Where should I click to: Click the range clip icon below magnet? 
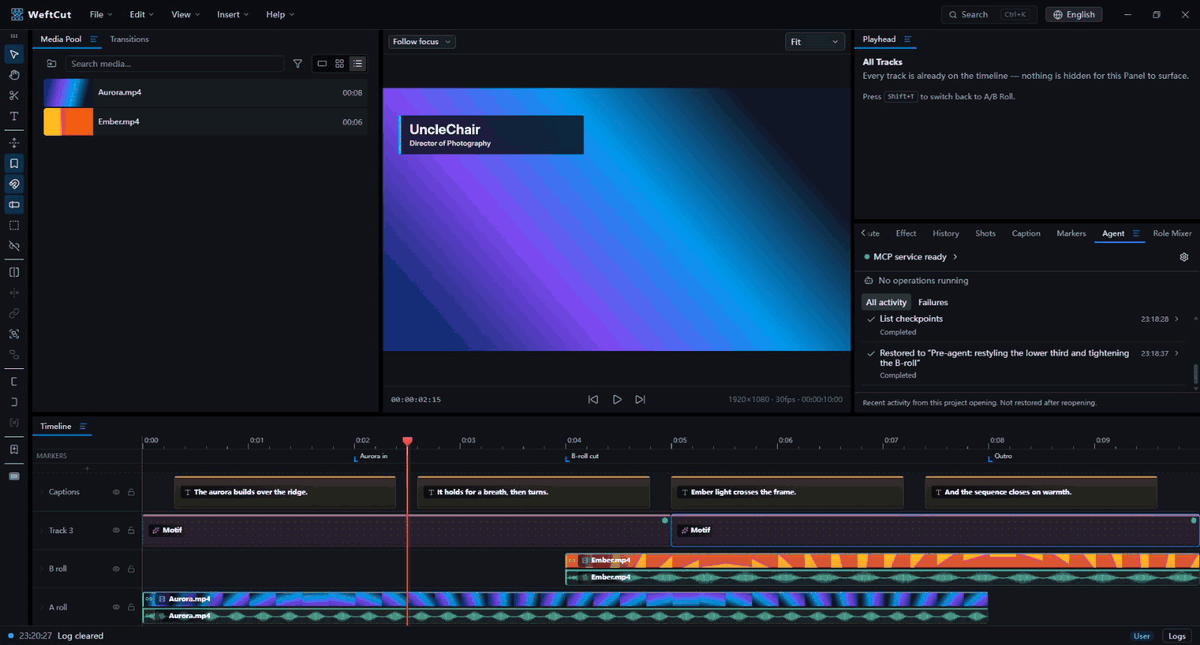click(14, 204)
